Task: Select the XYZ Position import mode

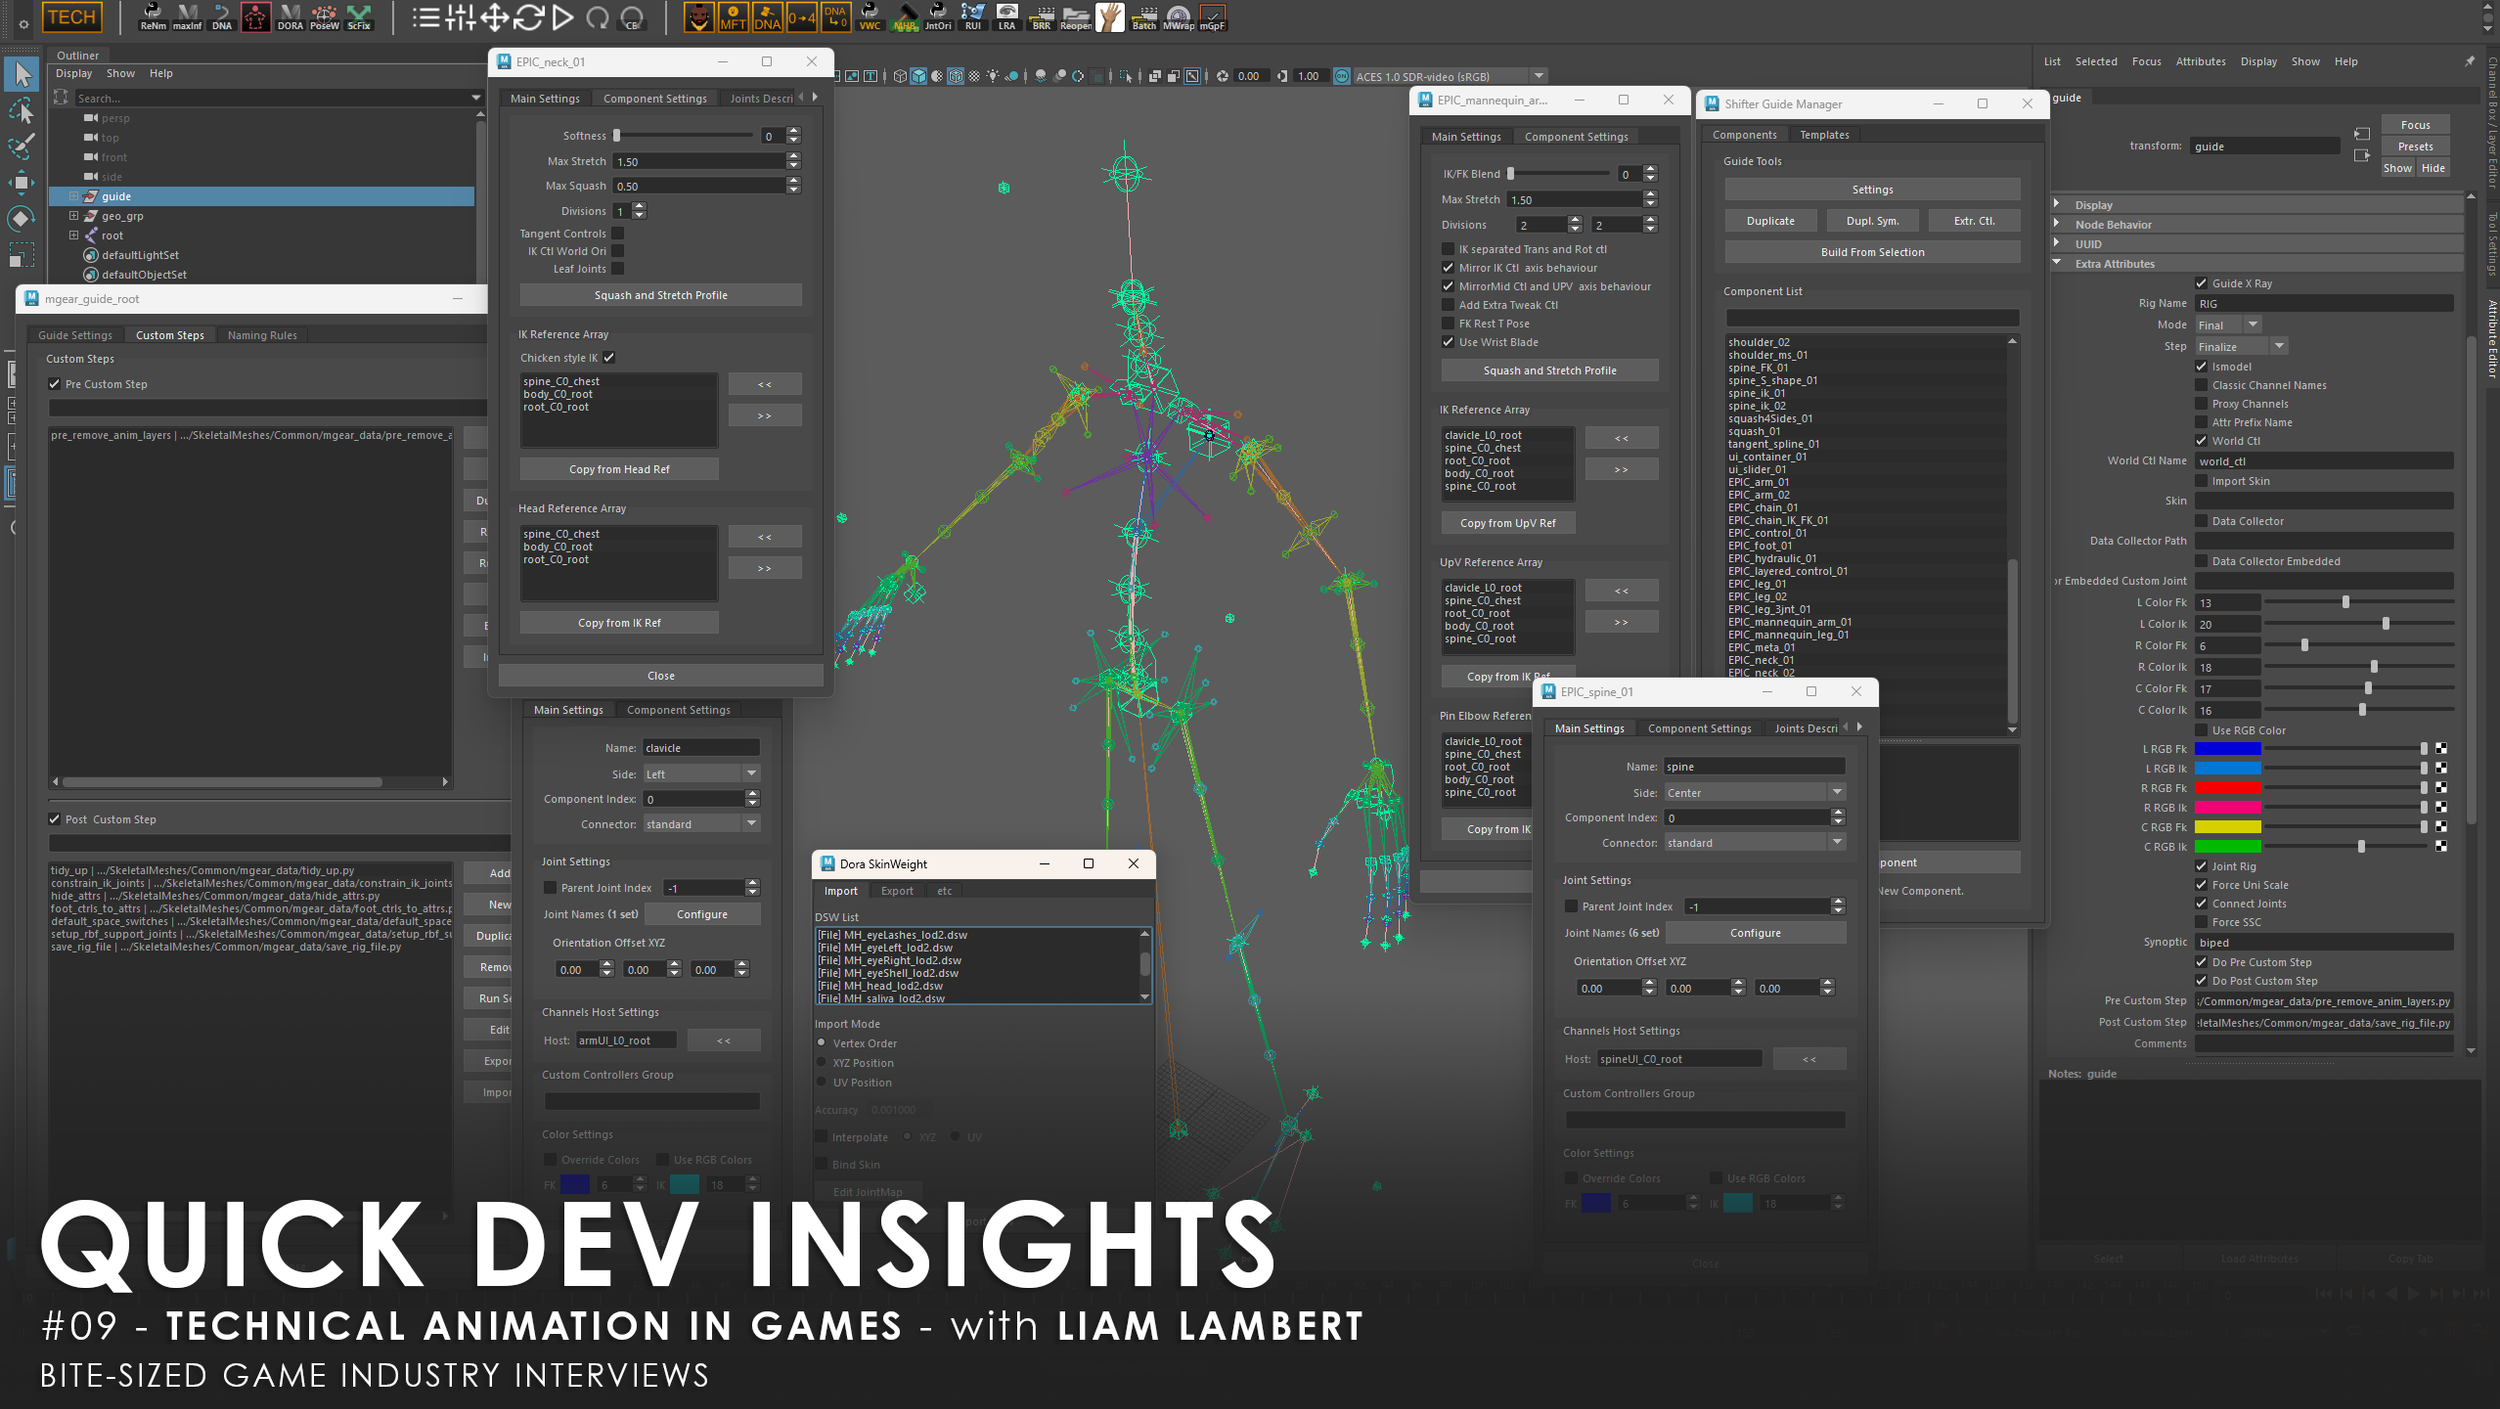Action: (822, 1063)
